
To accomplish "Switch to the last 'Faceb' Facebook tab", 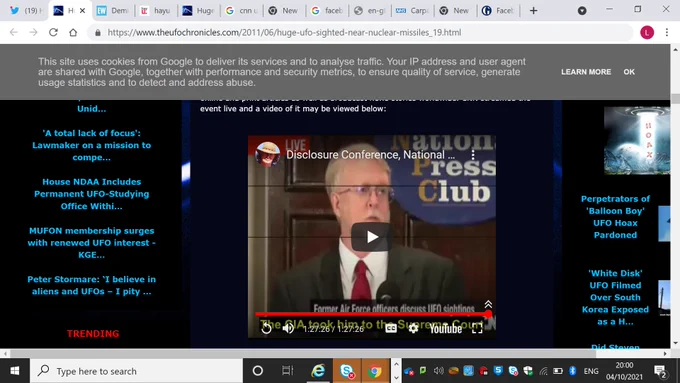I will click(498, 11).
